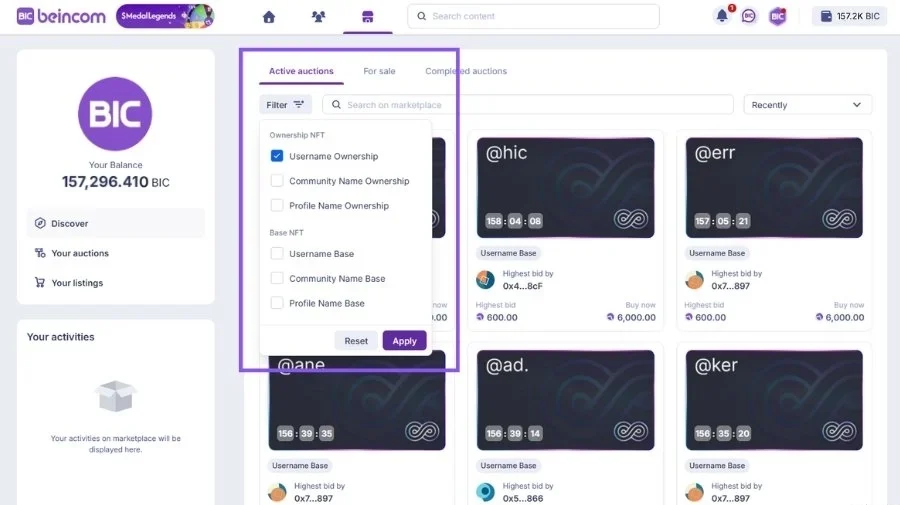The height and width of the screenshot is (505, 900).
Task: Open the Recently sort dropdown
Action: pos(808,105)
